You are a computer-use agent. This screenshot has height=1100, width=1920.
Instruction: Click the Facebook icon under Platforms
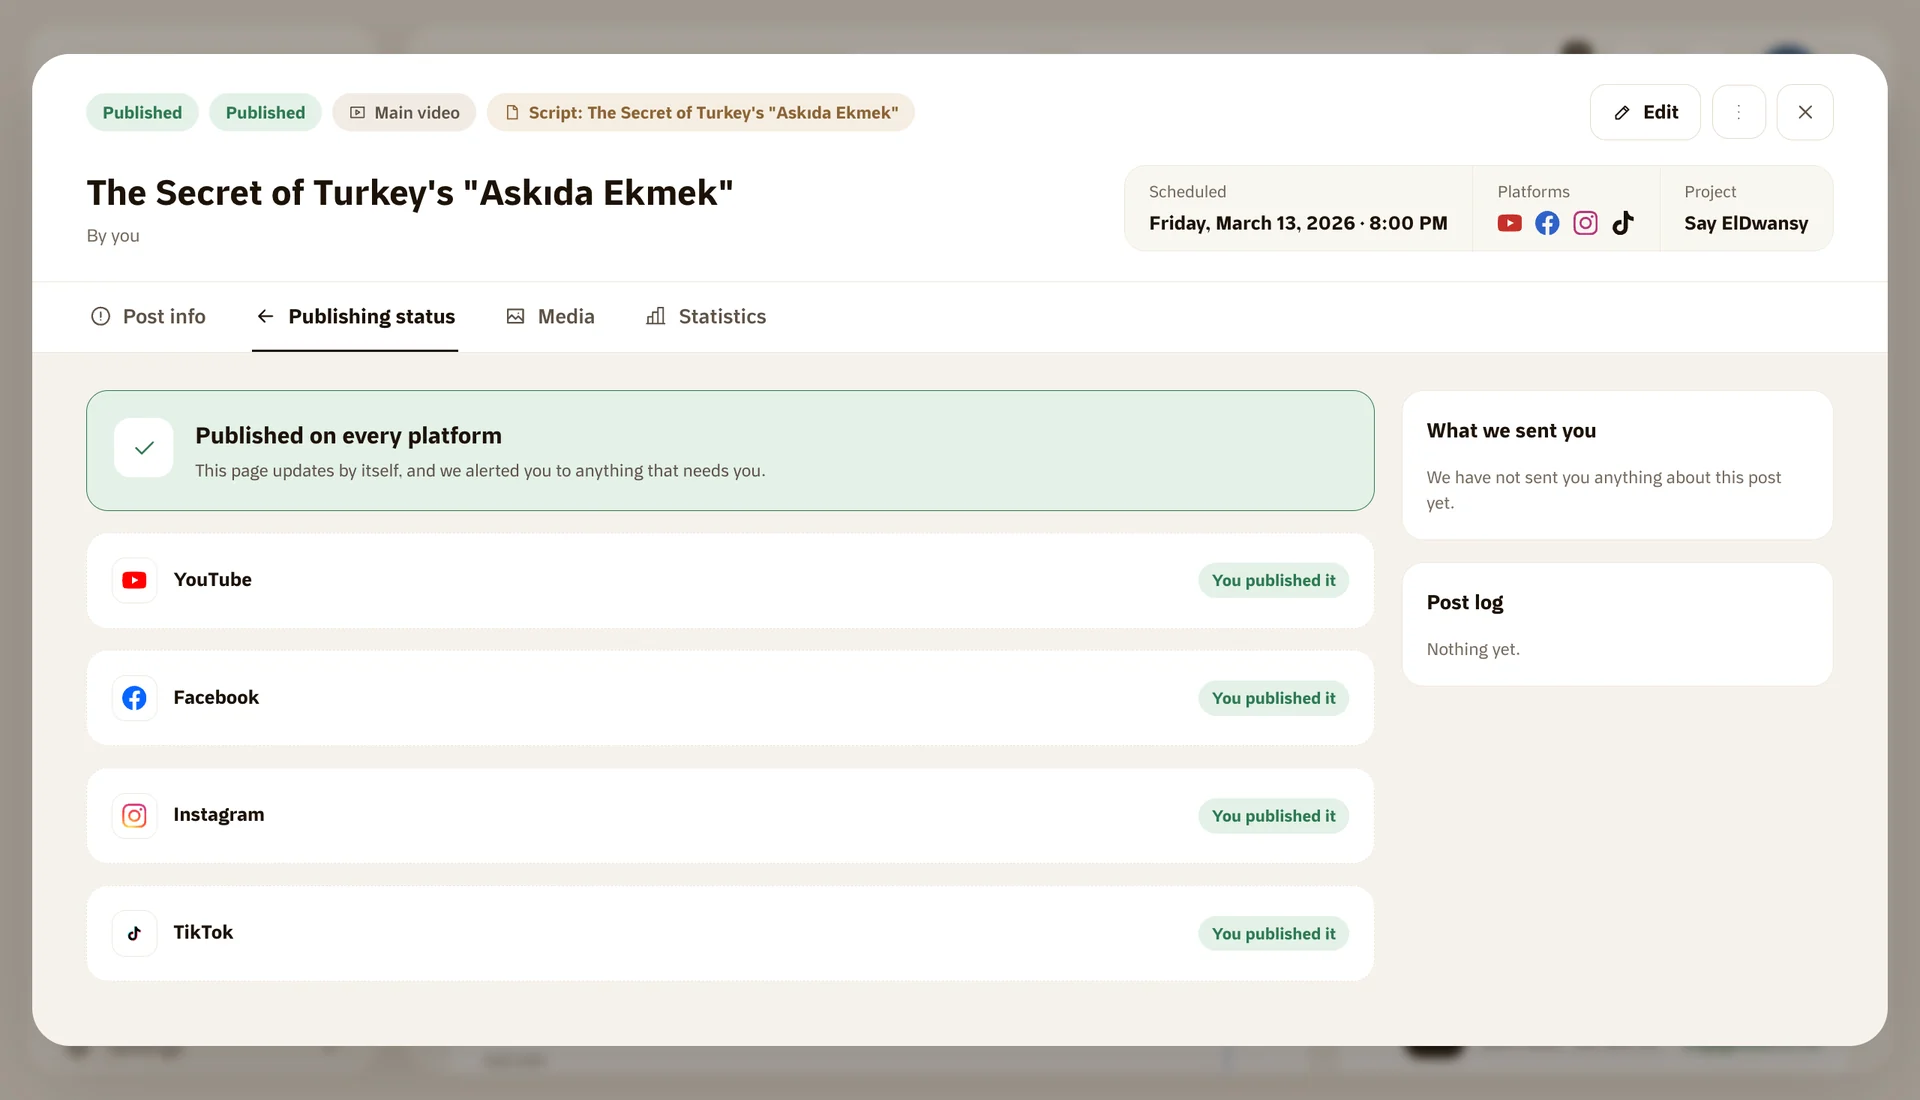pos(1547,223)
